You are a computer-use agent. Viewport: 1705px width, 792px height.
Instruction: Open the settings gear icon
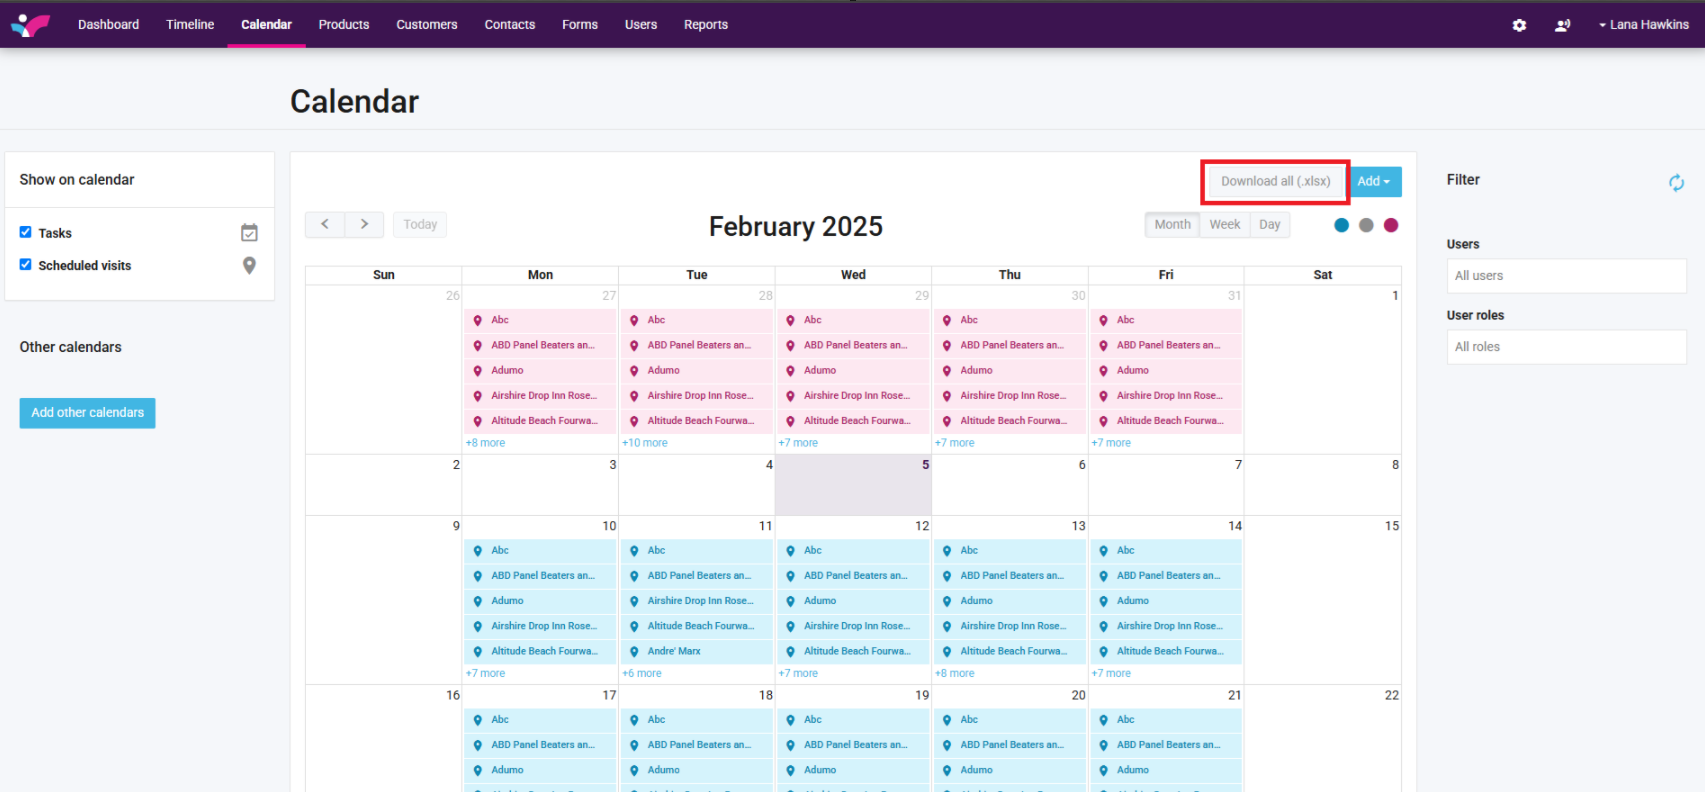tap(1519, 25)
